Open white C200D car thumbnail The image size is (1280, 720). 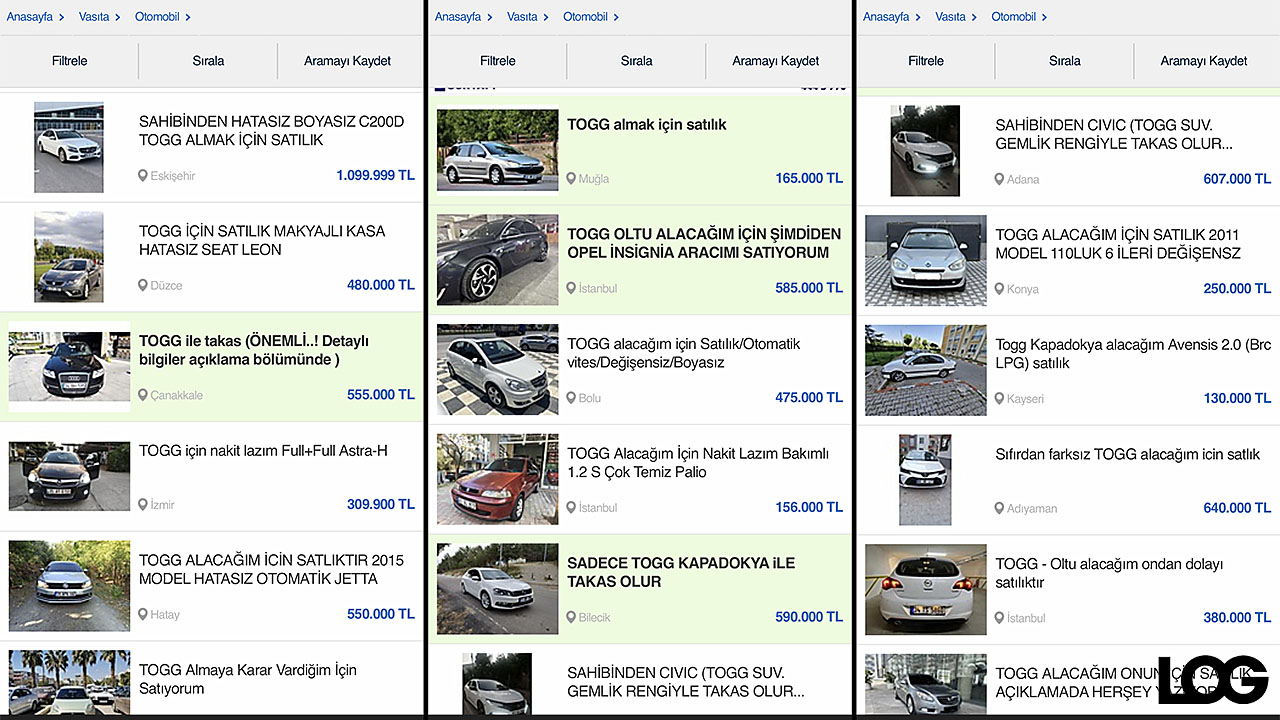(69, 147)
